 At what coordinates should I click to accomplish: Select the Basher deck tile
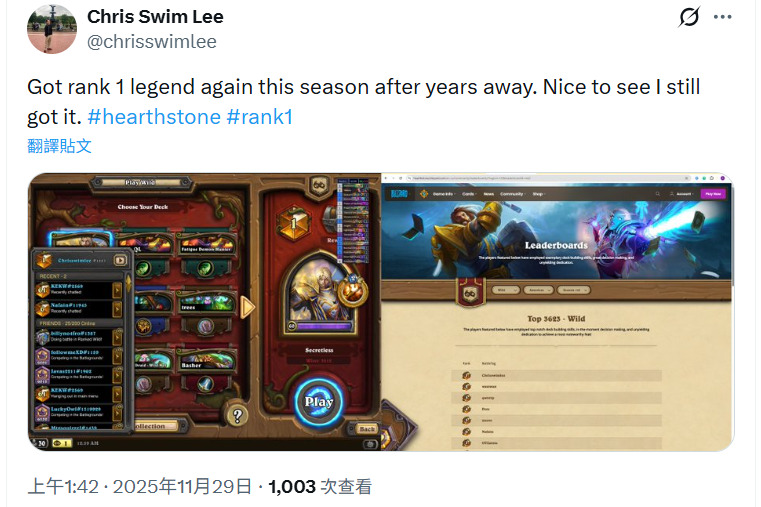click(x=206, y=362)
